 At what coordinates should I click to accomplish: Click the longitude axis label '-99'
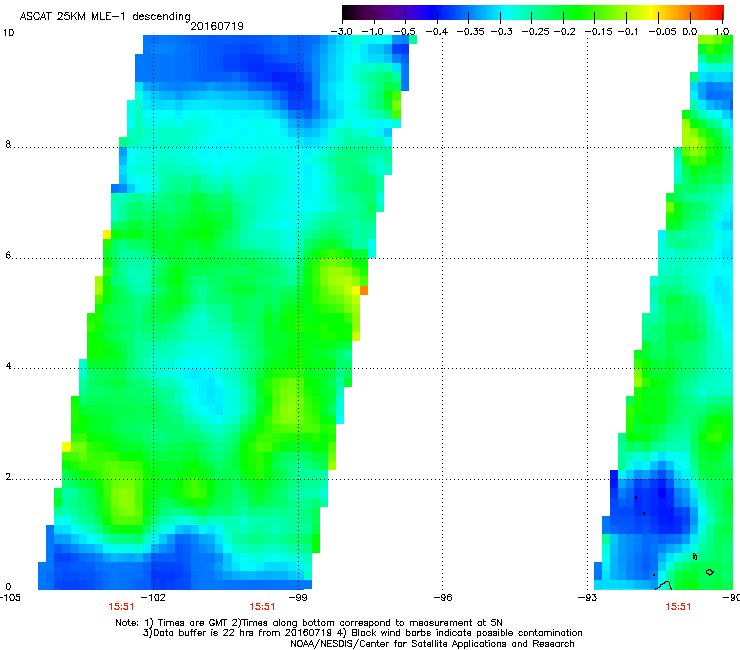coord(298,598)
